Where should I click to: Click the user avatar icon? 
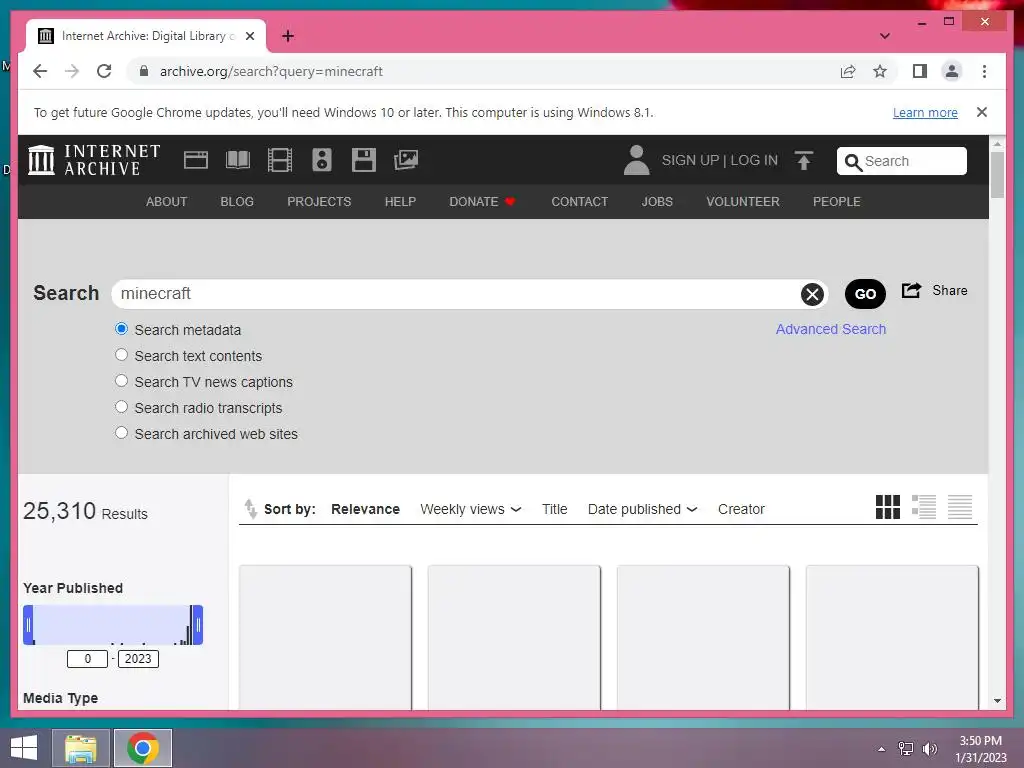[636, 160]
